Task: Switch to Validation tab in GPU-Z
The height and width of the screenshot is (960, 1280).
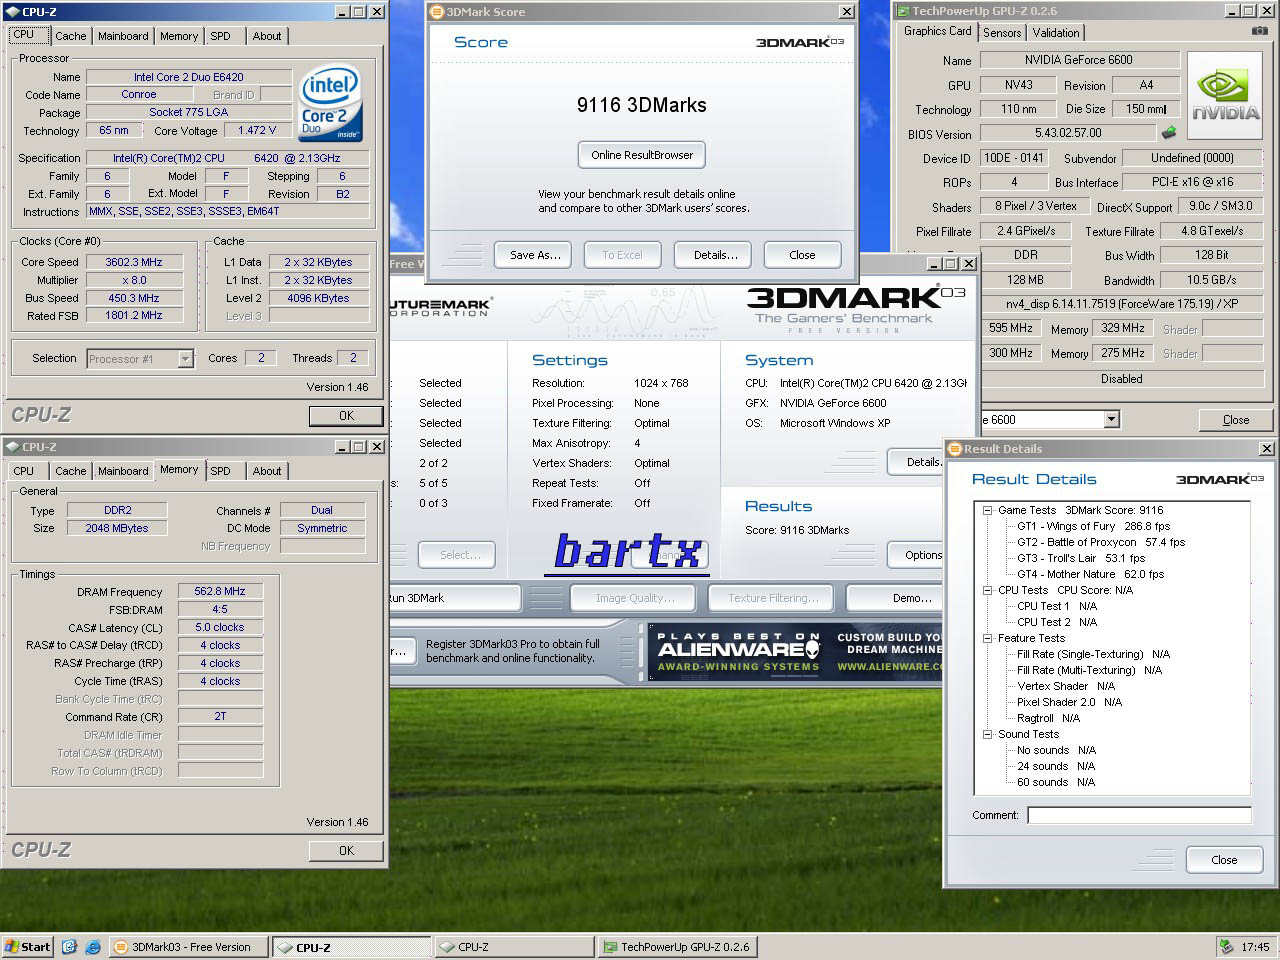Action: coord(1056,33)
